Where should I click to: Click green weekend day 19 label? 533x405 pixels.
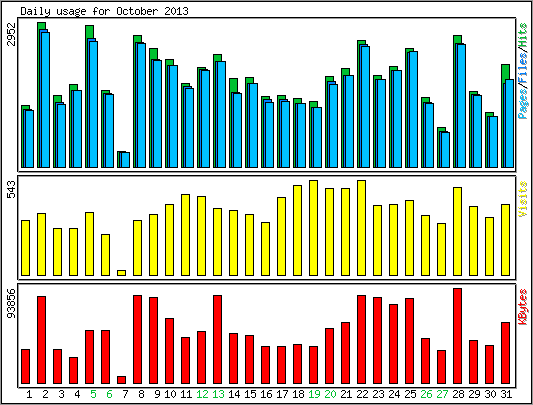tap(314, 394)
